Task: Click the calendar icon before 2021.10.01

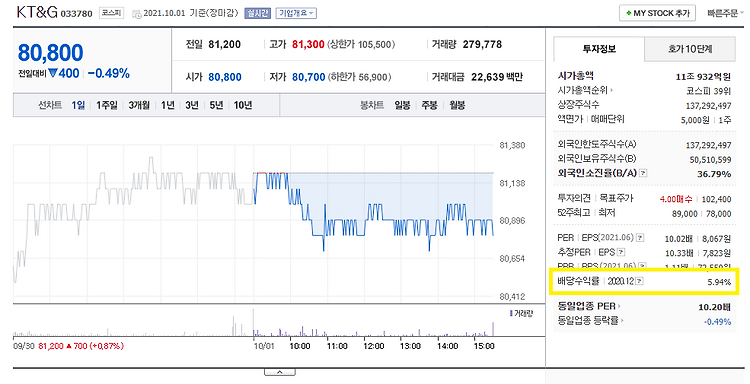Action: [x=136, y=13]
